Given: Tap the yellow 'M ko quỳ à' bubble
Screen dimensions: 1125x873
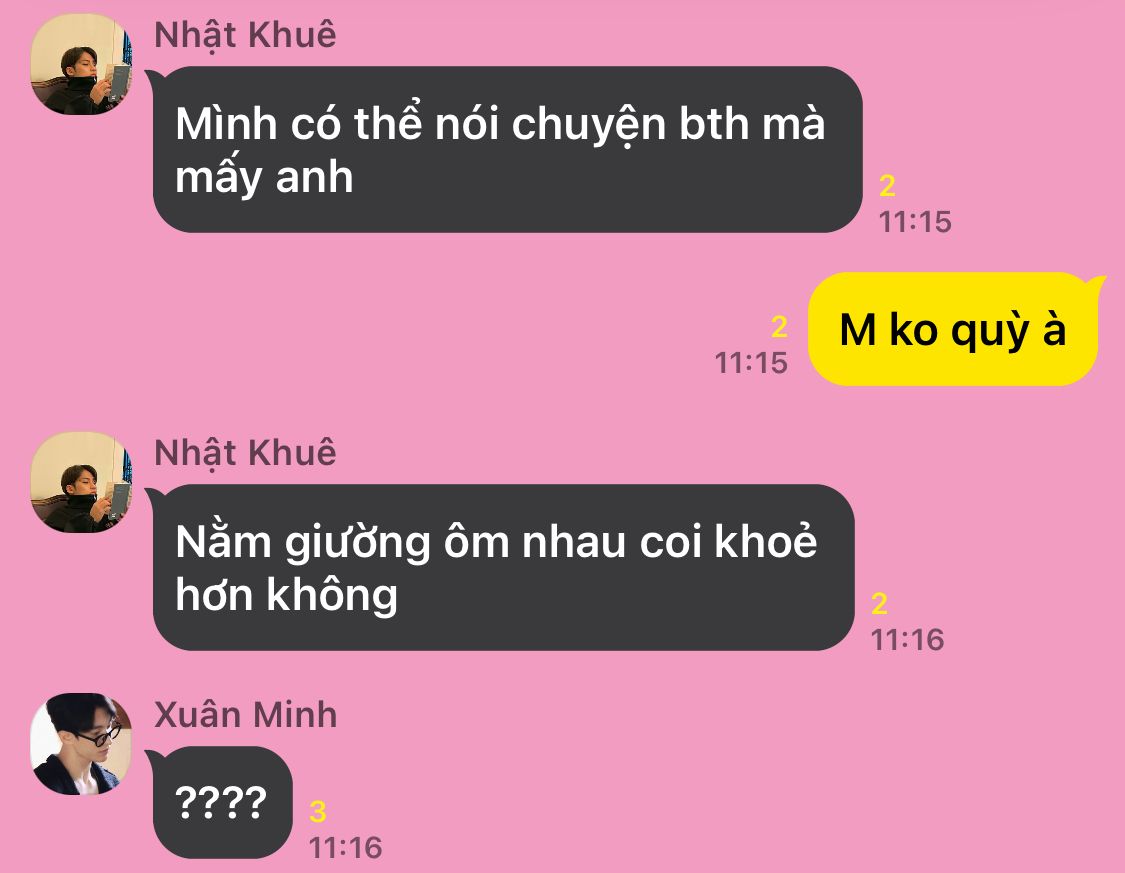Looking at the screenshot, I should [955, 329].
